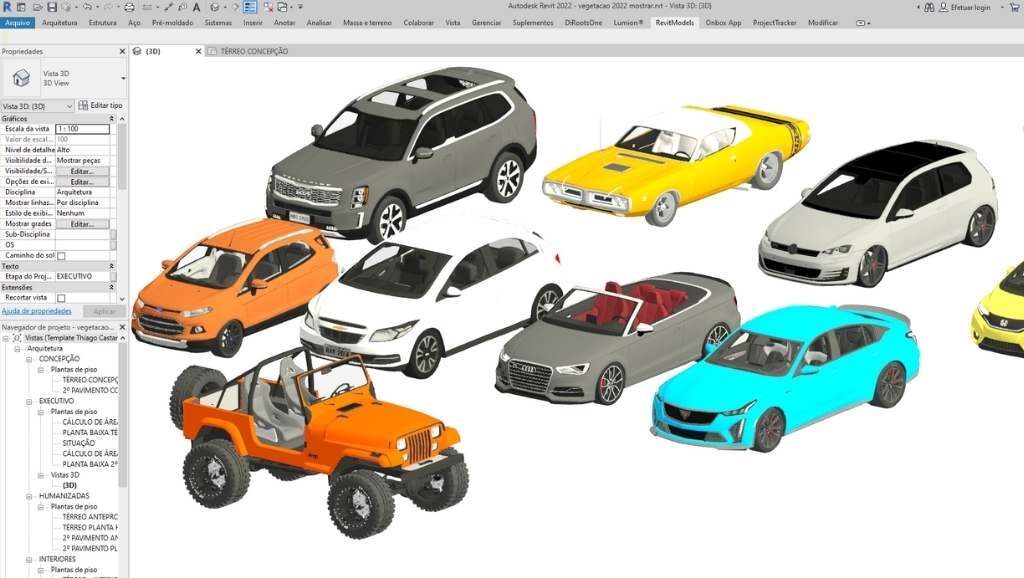Open the Ajuda de propriedades link
This screenshot has height=578, width=1024.
tap(35, 311)
